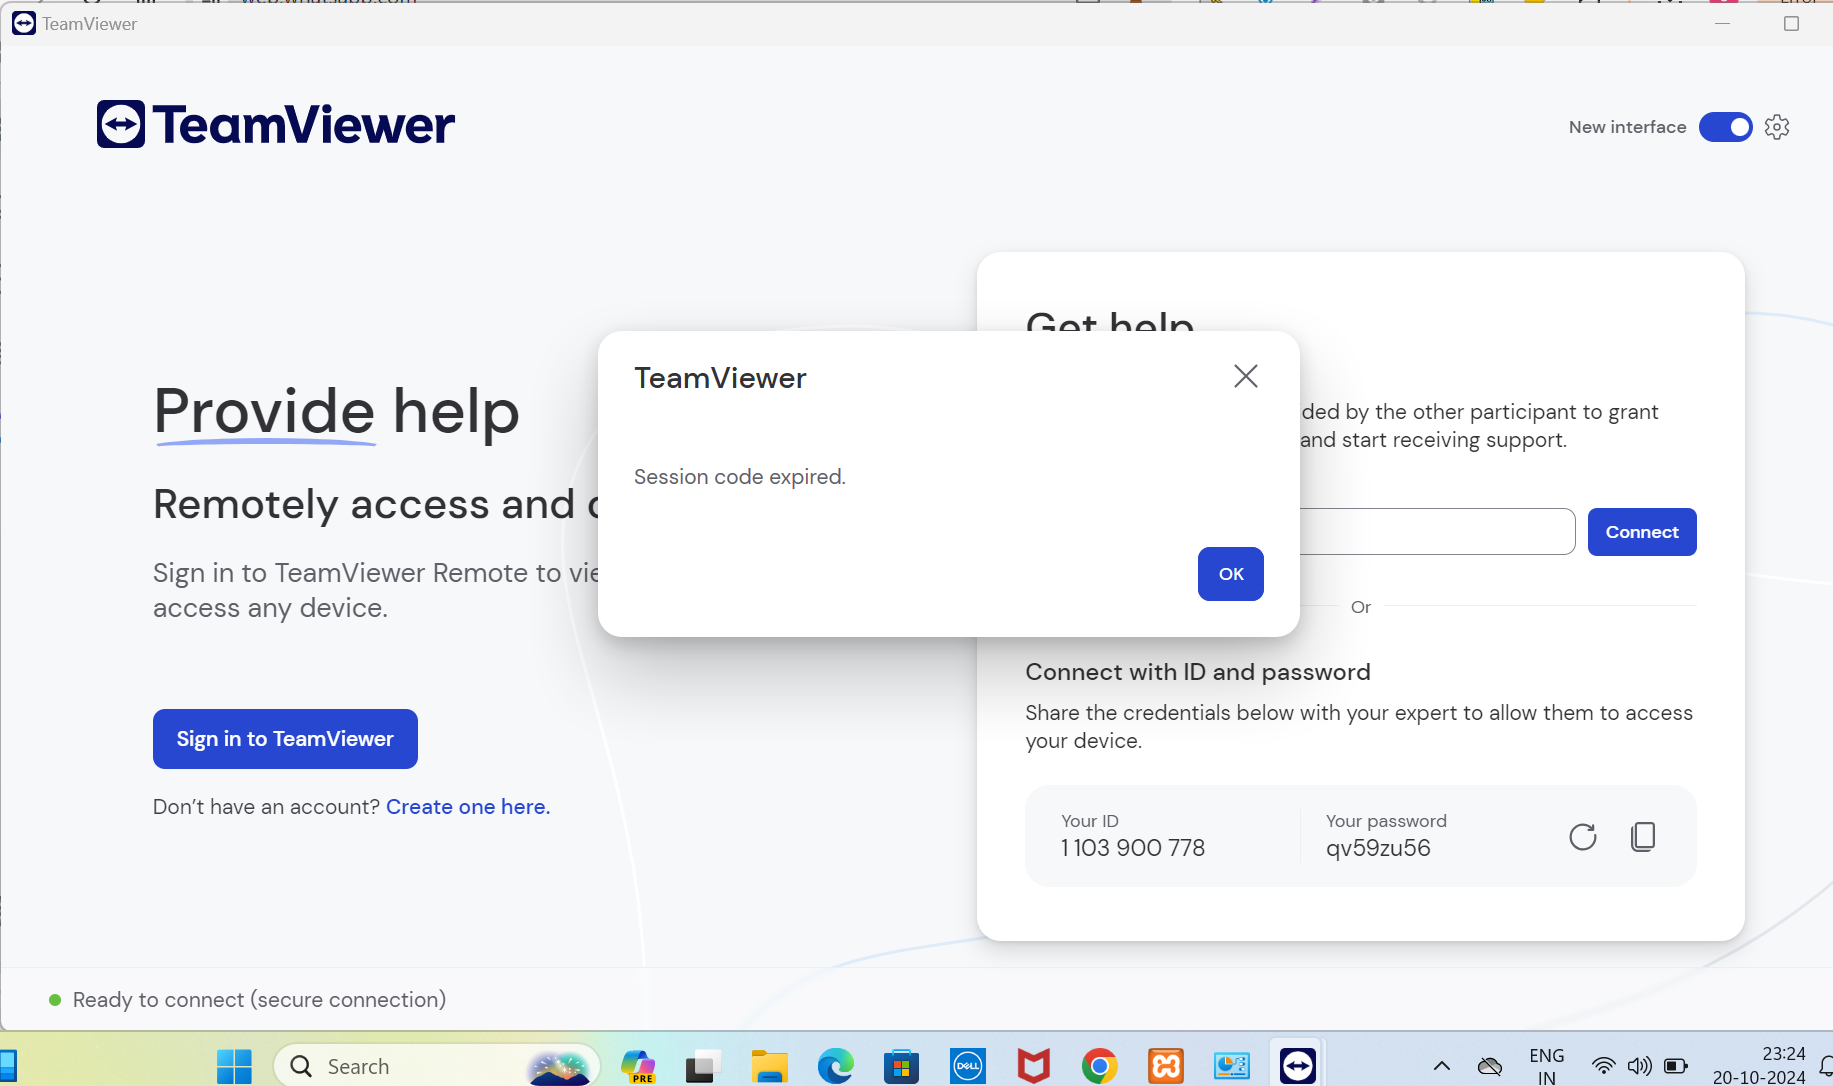Refresh the generated password
This screenshot has height=1086, width=1833.
click(1582, 836)
